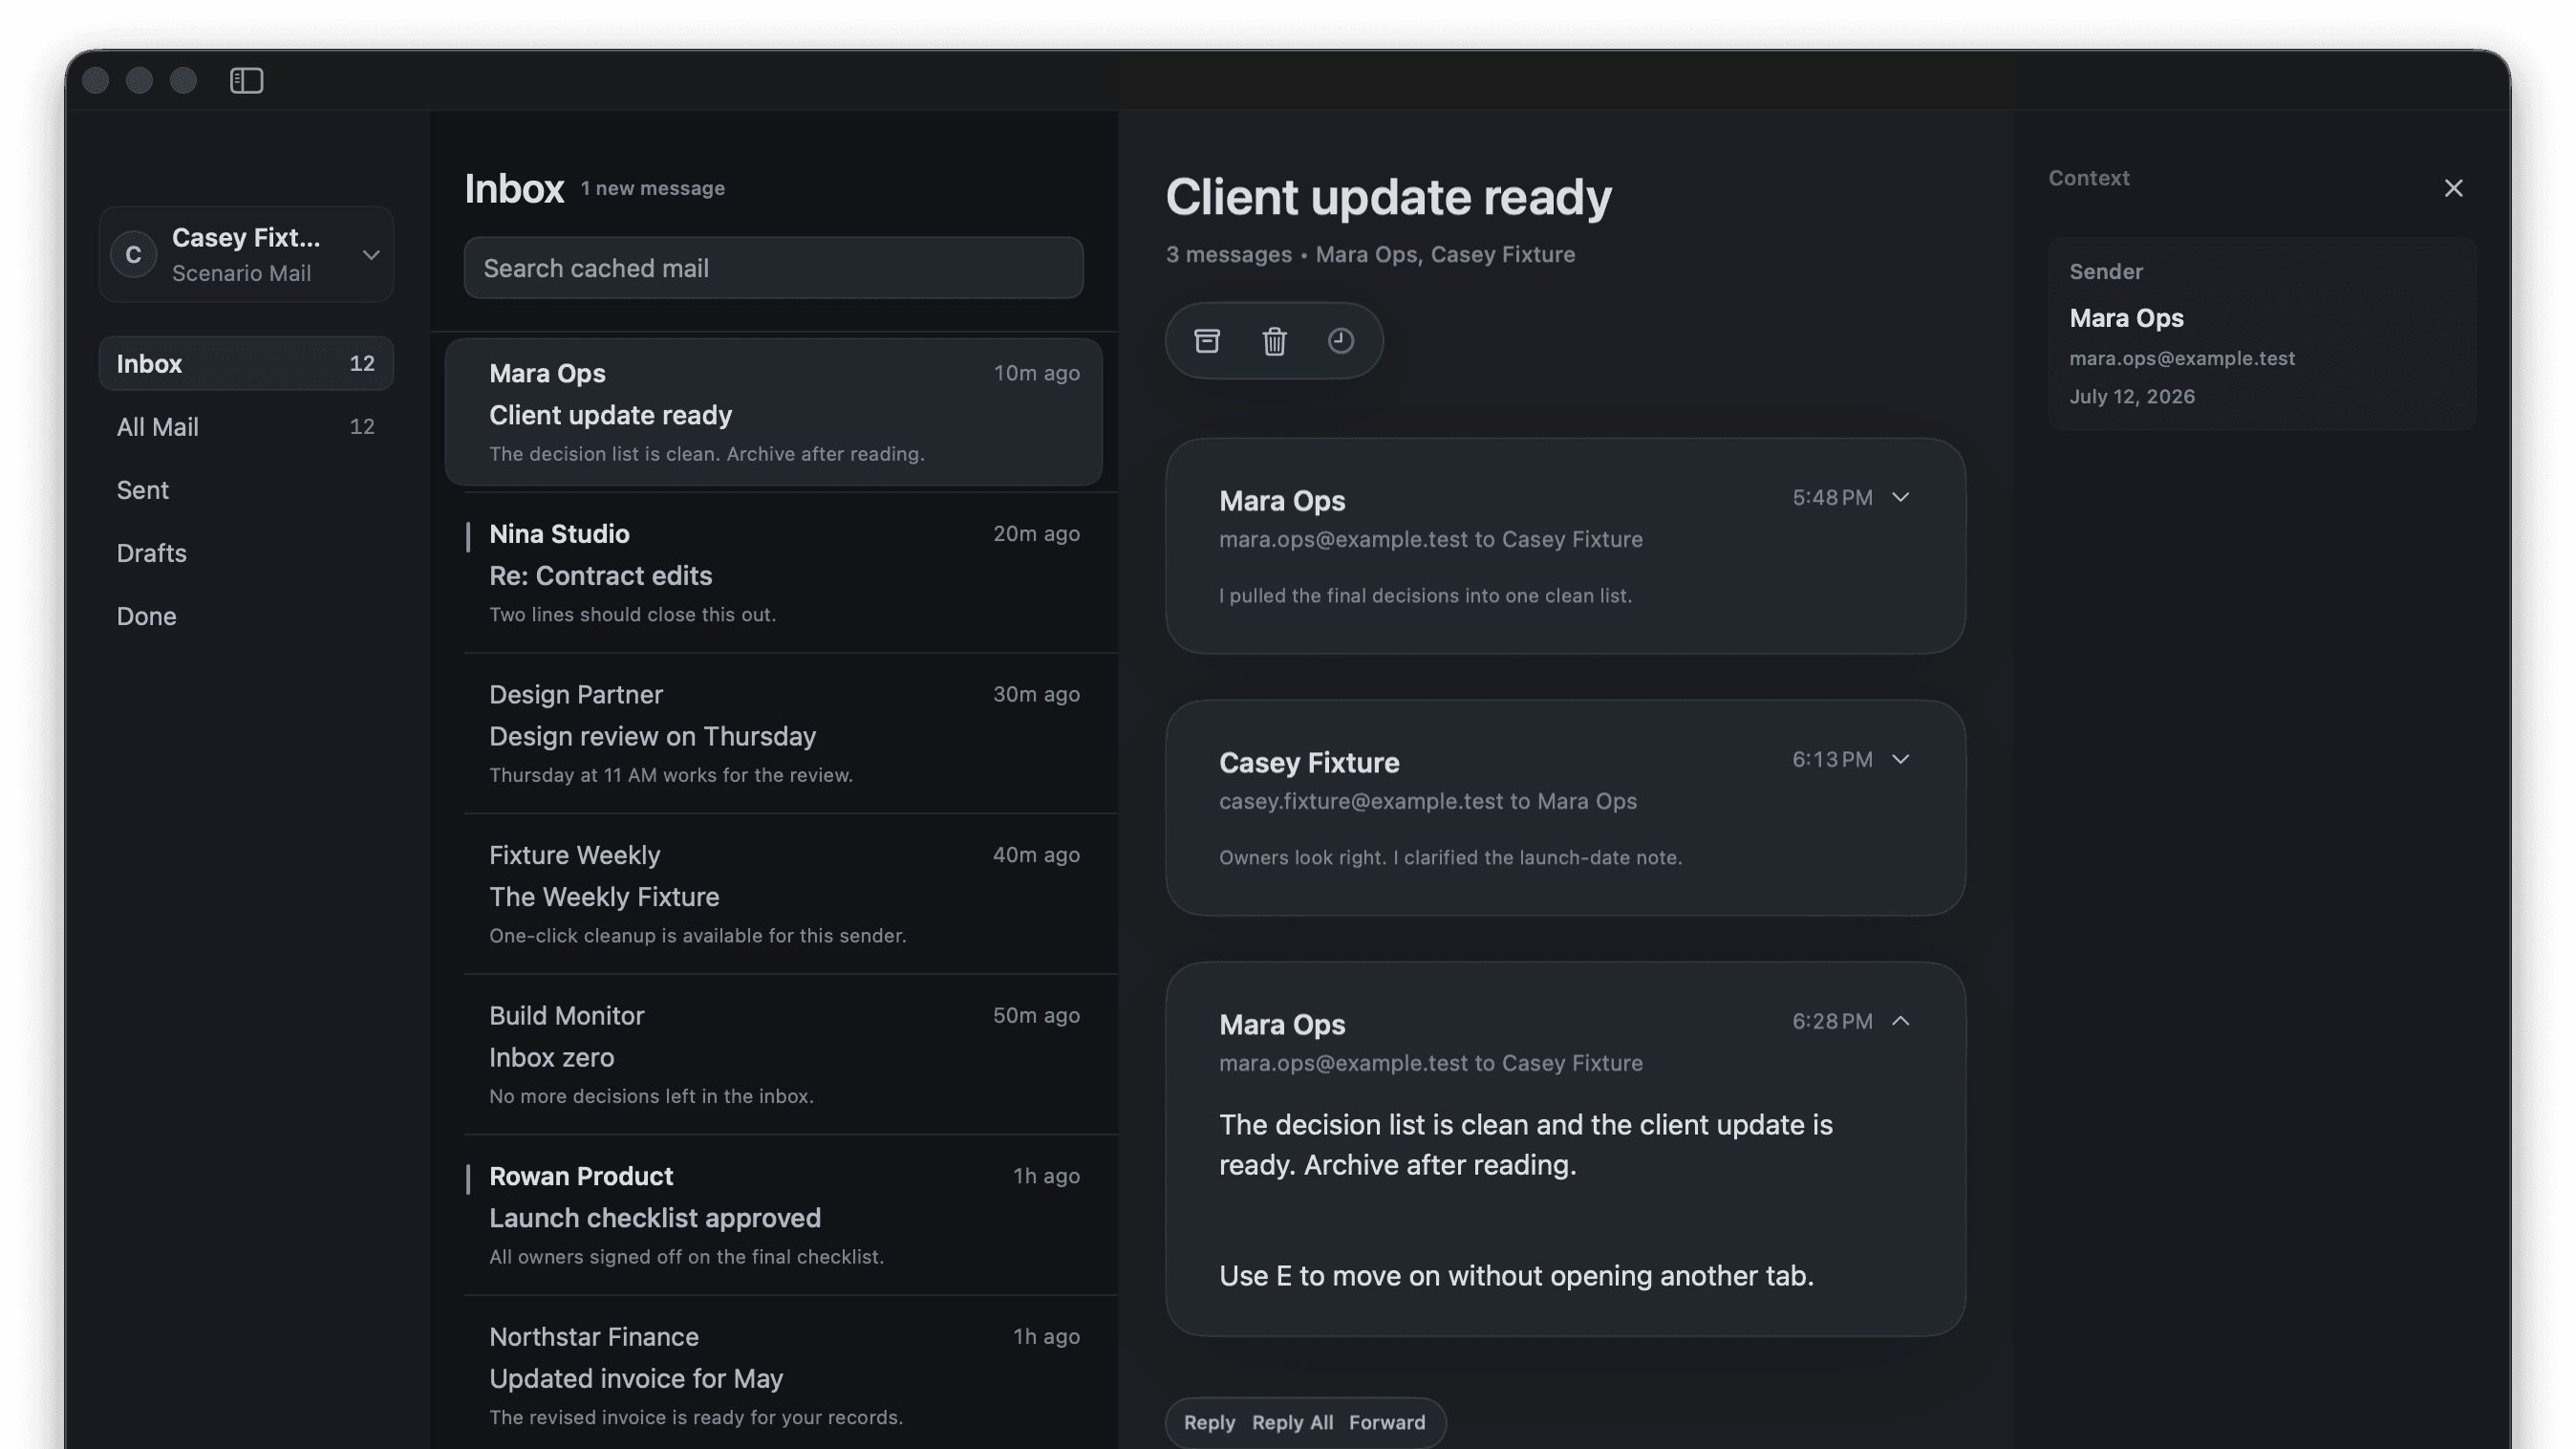Delete thread with trash icon

[x=1274, y=341]
